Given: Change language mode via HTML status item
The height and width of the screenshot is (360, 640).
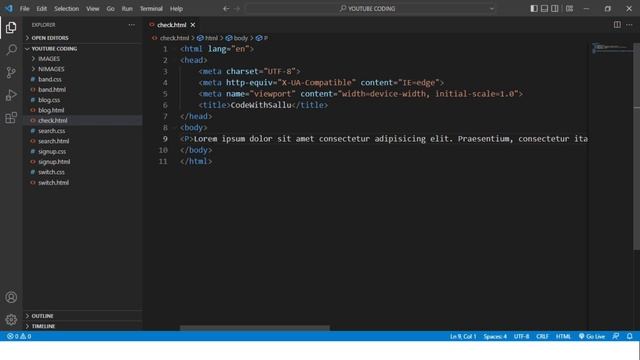Looking at the screenshot, I should pyautogui.click(x=563, y=336).
